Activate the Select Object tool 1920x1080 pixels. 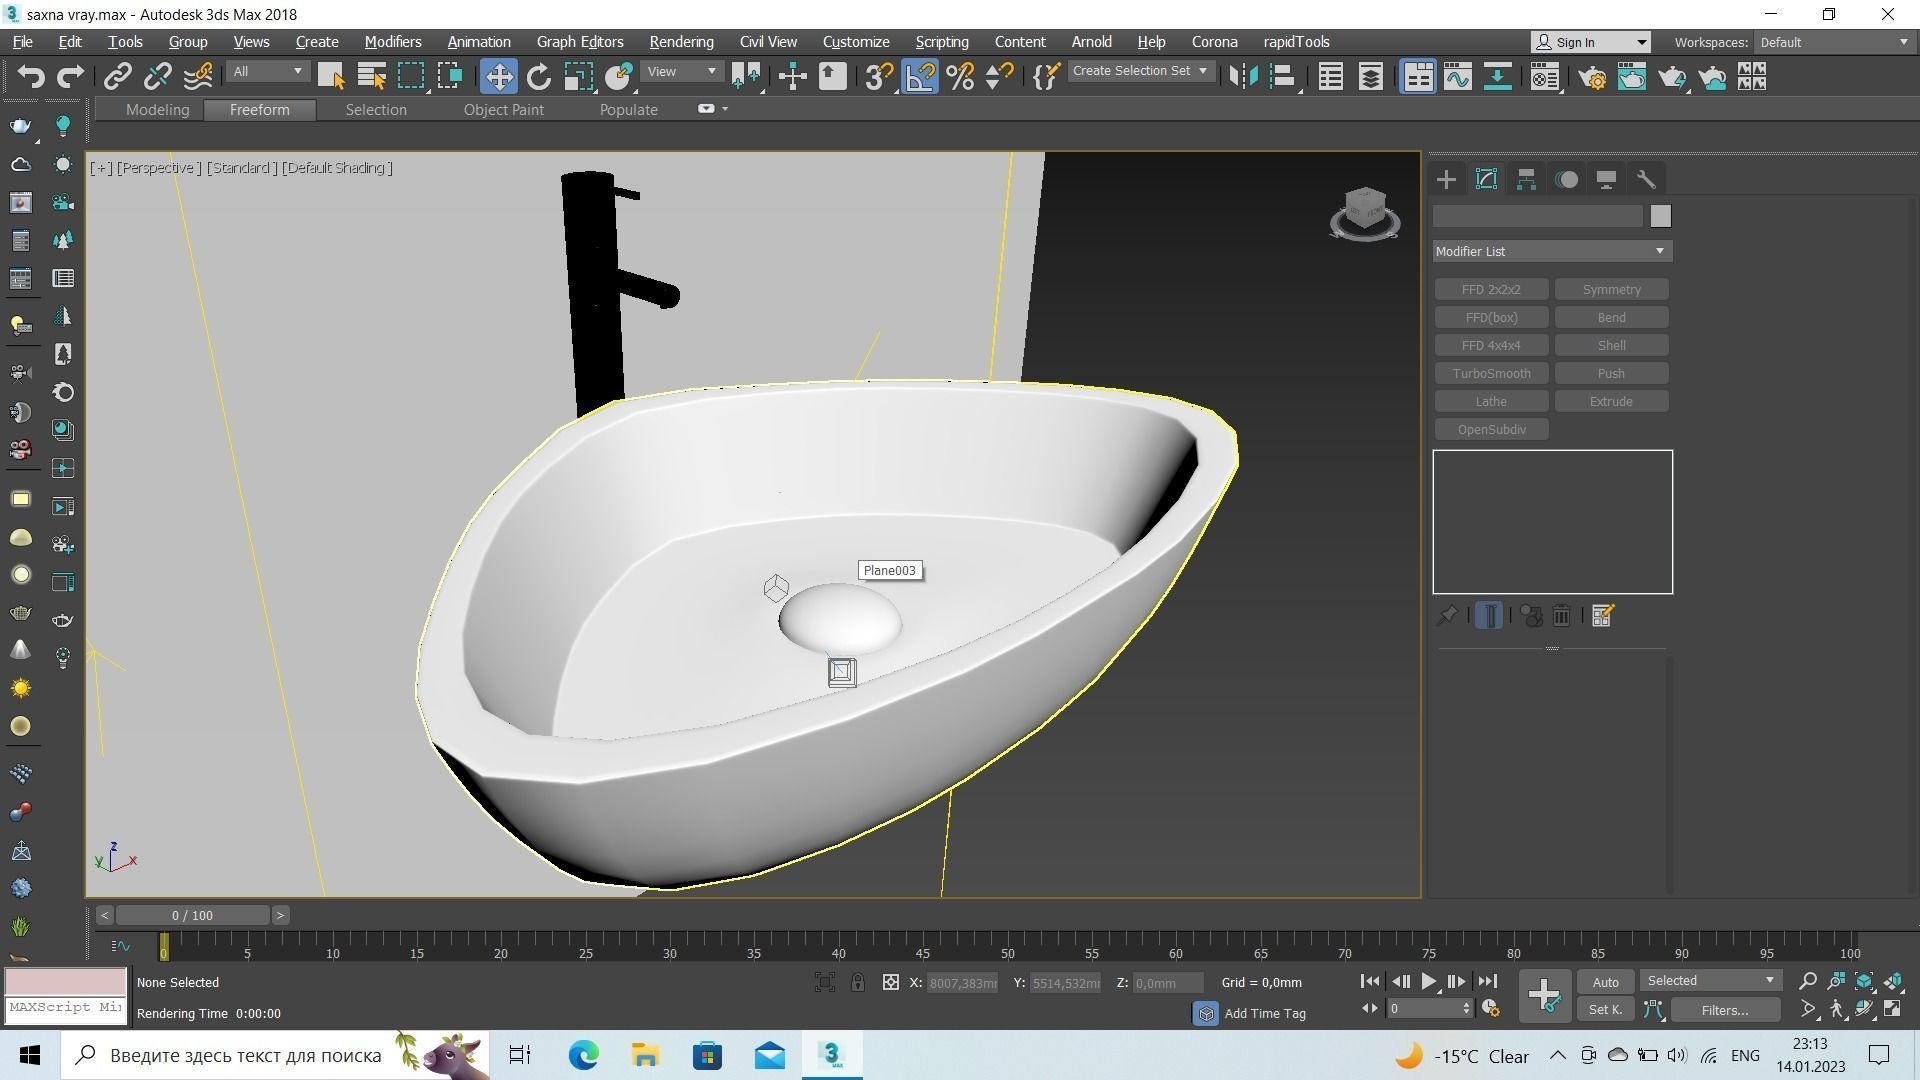[x=331, y=77]
